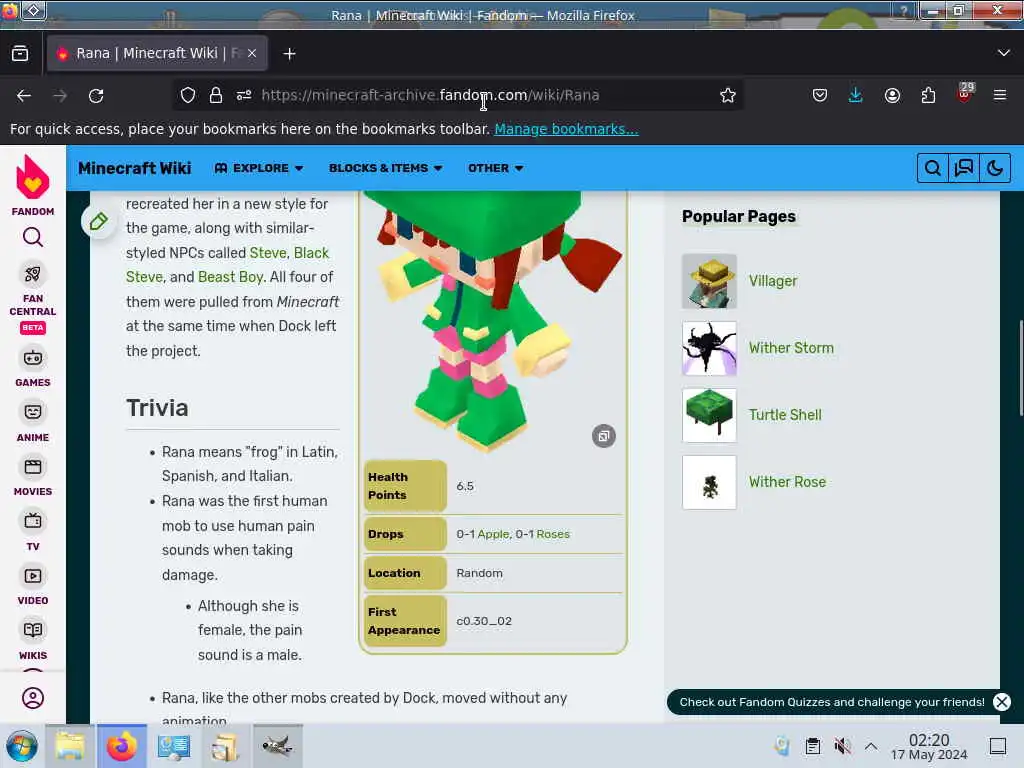
Task: Dismiss the Fandom Quizzes banner
Action: tap(1001, 702)
